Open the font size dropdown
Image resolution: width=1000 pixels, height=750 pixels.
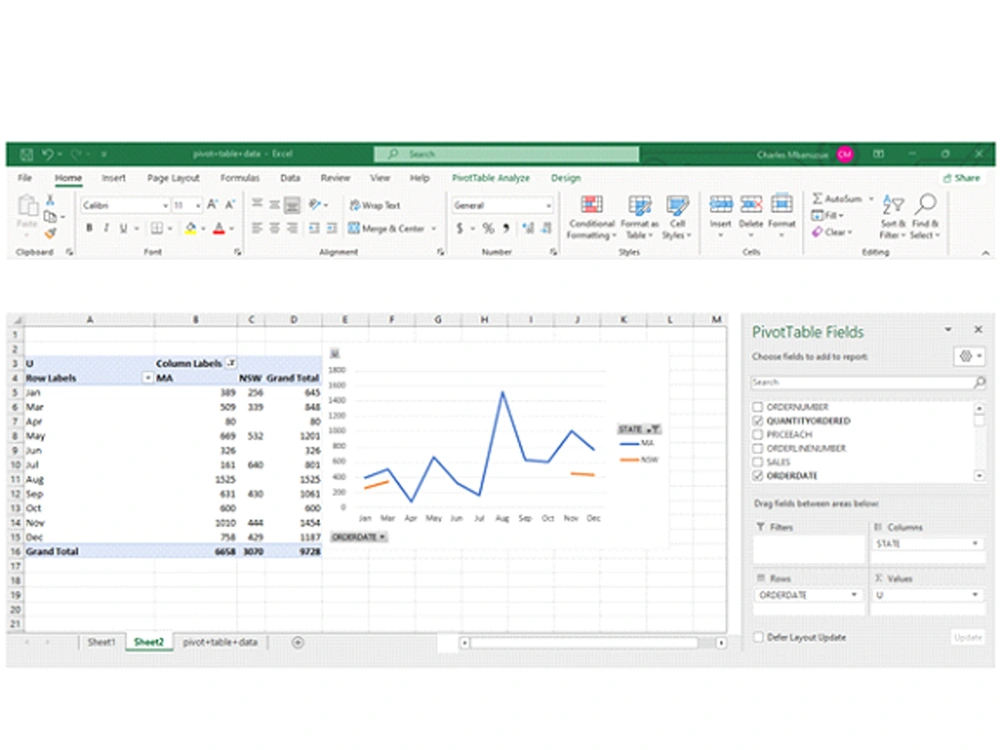tap(198, 205)
